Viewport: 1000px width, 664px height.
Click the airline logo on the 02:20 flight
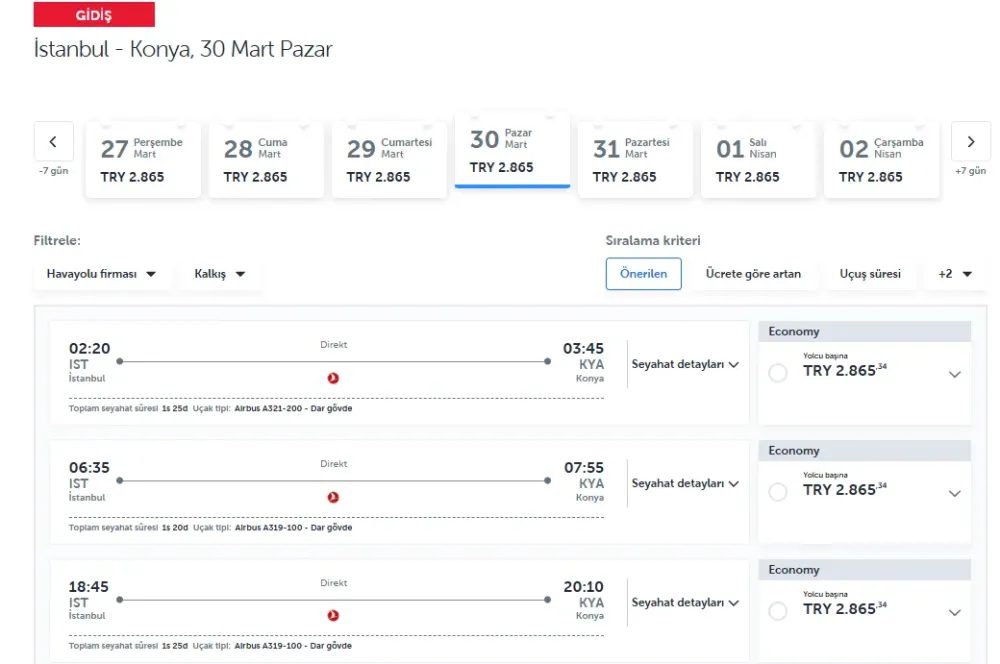[x=334, y=378]
